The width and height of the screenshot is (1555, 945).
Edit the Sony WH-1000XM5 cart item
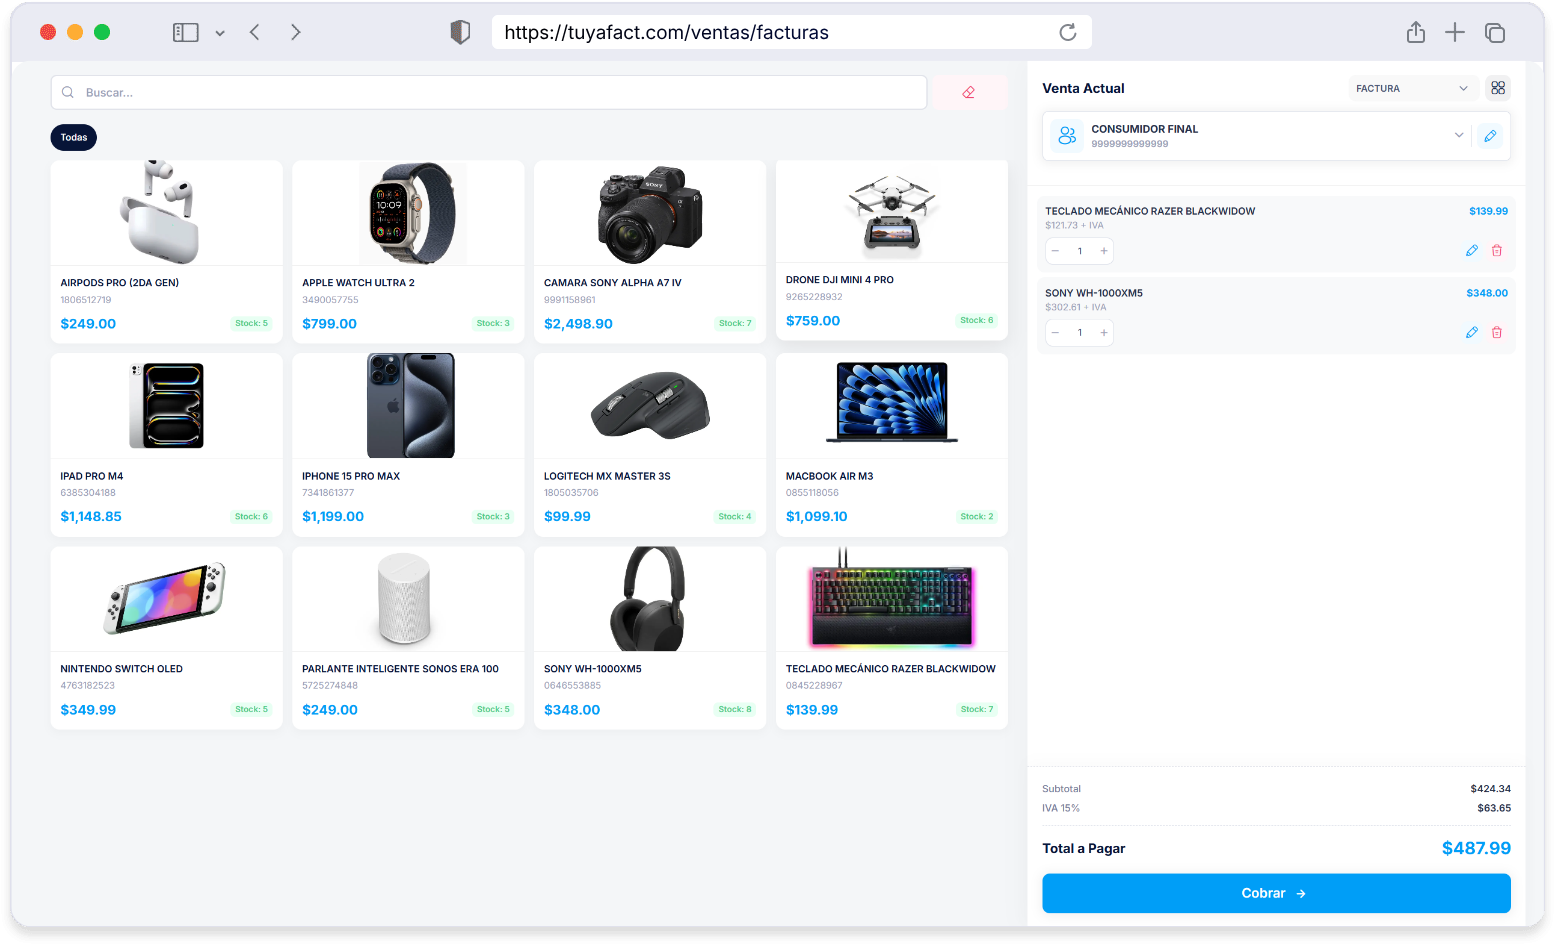1471,333
